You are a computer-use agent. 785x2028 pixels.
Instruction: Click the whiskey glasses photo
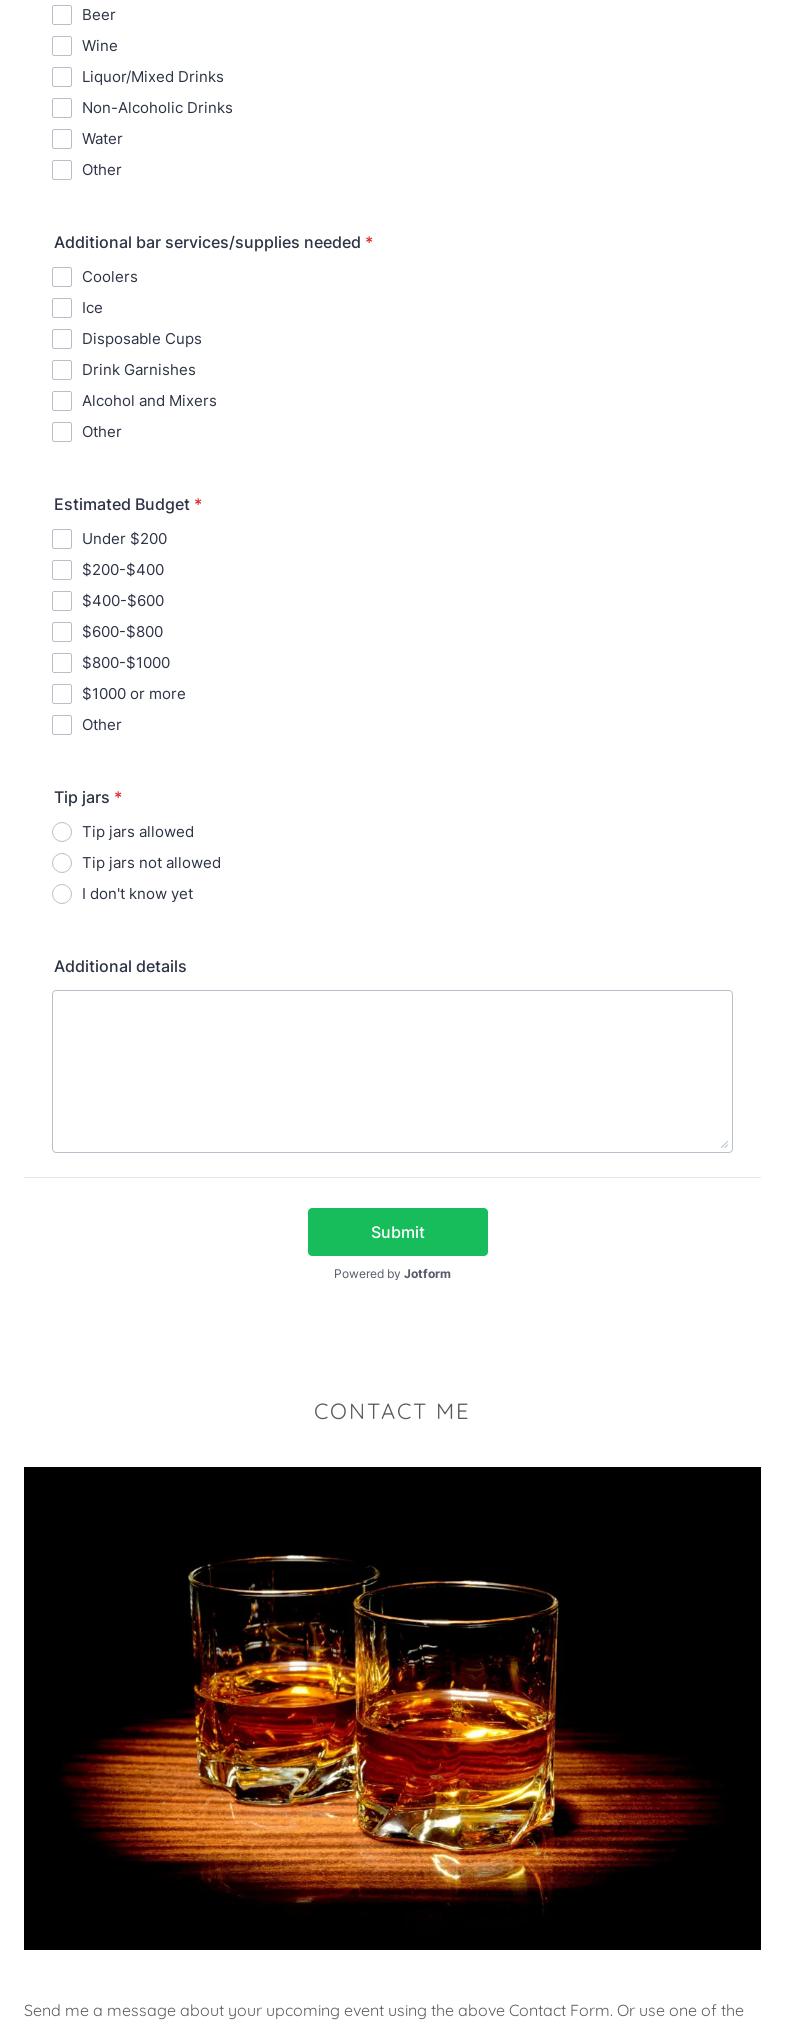[x=392, y=1708]
